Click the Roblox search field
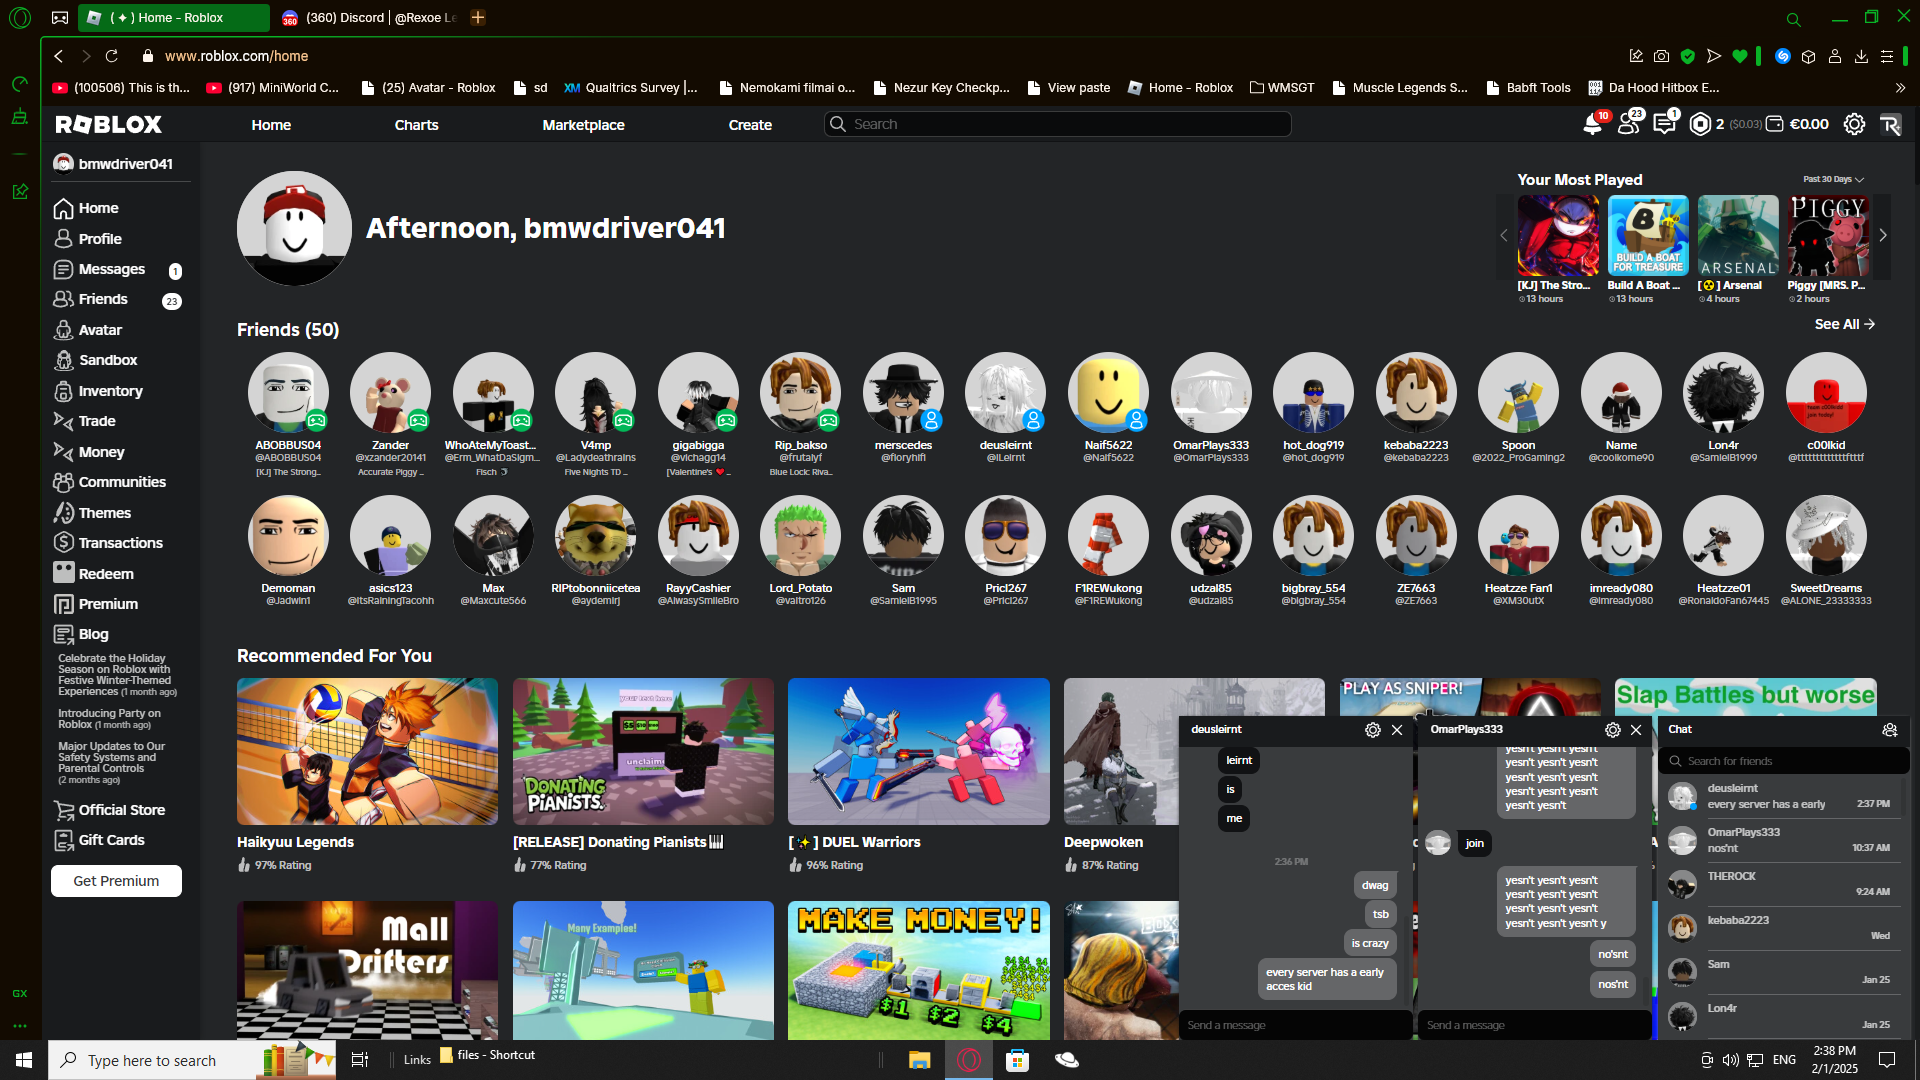The width and height of the screenshot is (1920, 1080). click(1060, 124)
